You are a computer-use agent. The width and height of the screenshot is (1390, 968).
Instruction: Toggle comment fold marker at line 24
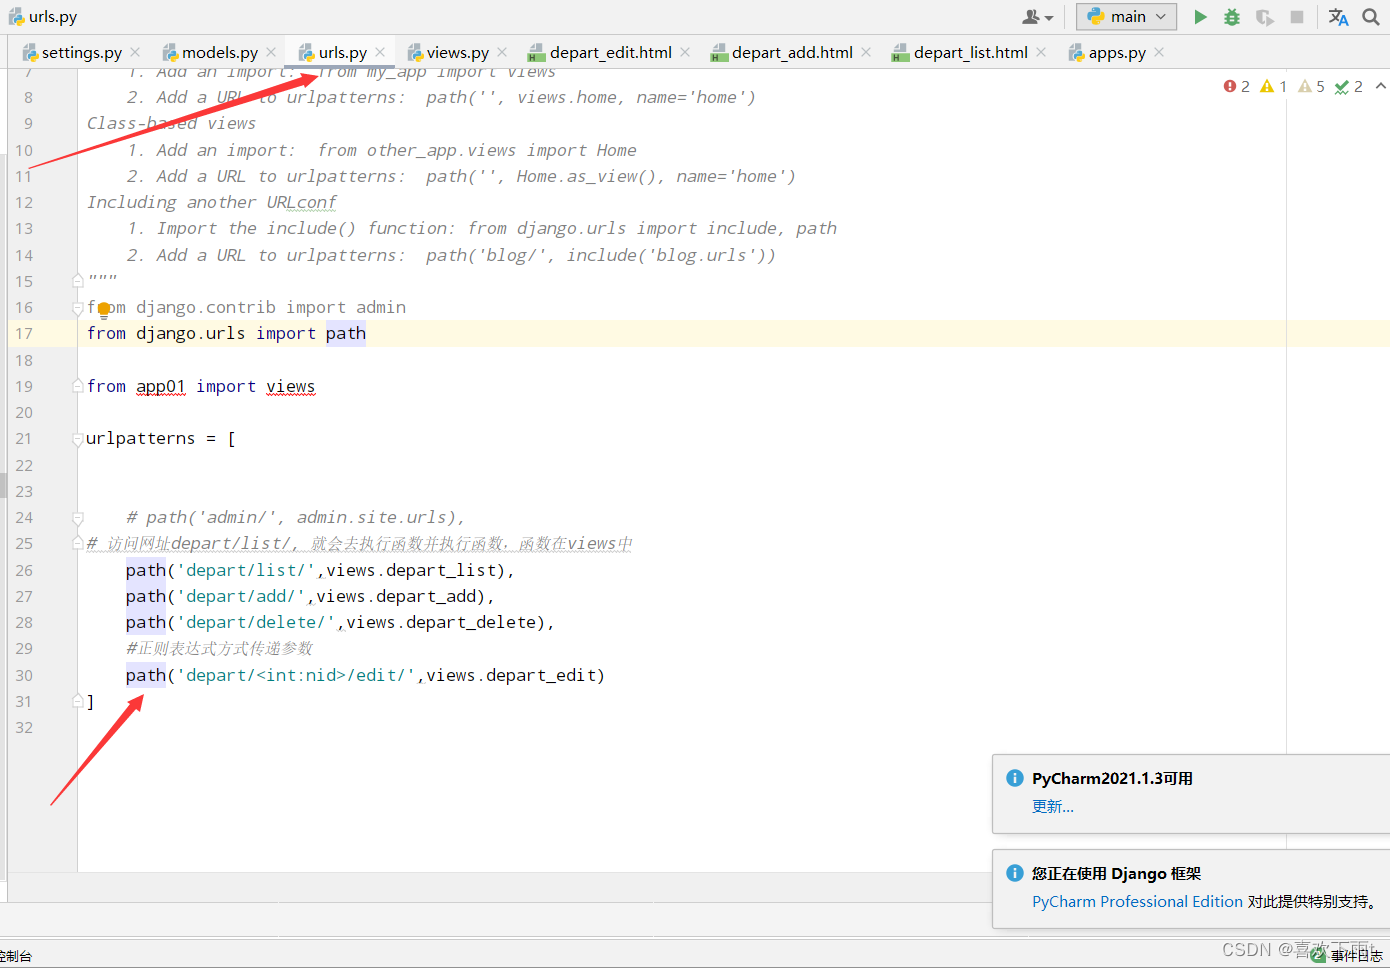coord(77,517)
